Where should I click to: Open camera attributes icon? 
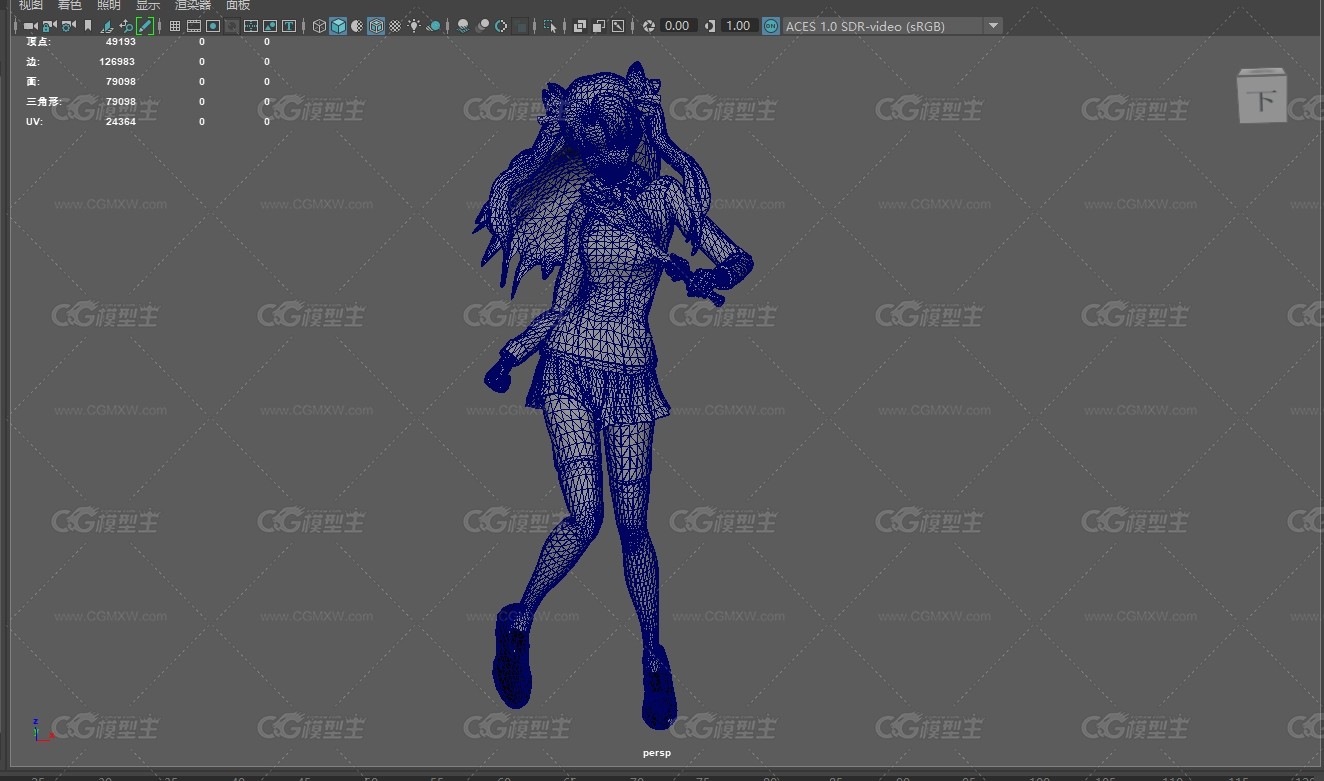[68, 26]
